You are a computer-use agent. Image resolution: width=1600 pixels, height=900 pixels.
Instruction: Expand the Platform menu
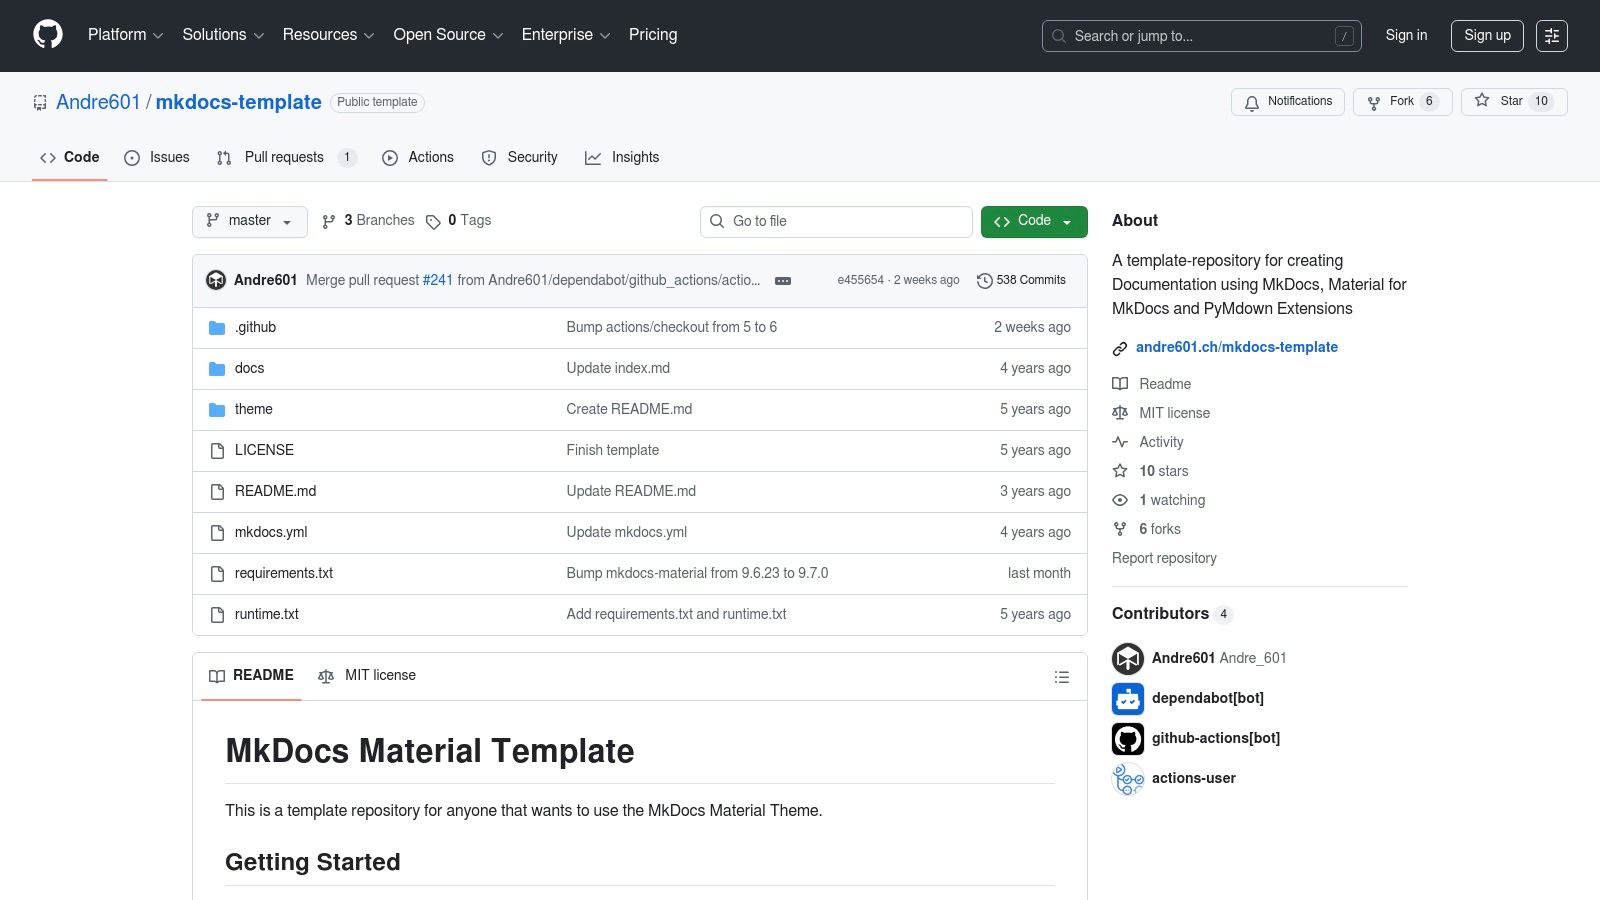click(x=125, y=35)
